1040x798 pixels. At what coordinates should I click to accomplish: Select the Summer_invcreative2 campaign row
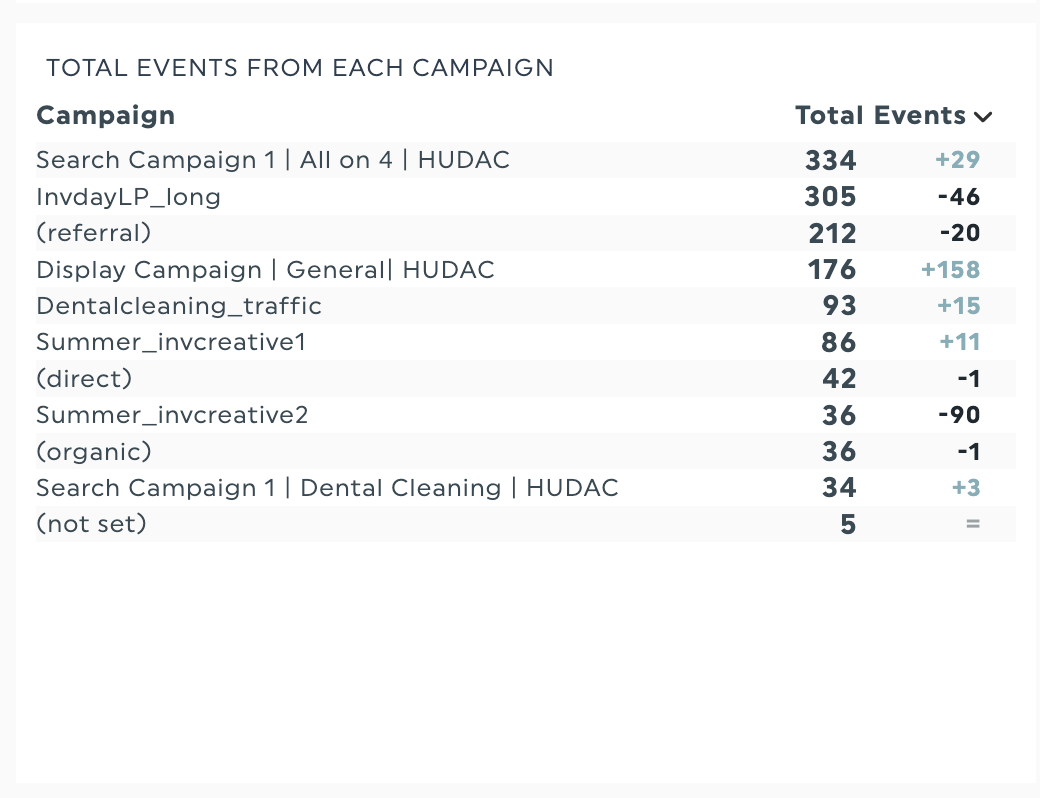[x=172, y=415]
